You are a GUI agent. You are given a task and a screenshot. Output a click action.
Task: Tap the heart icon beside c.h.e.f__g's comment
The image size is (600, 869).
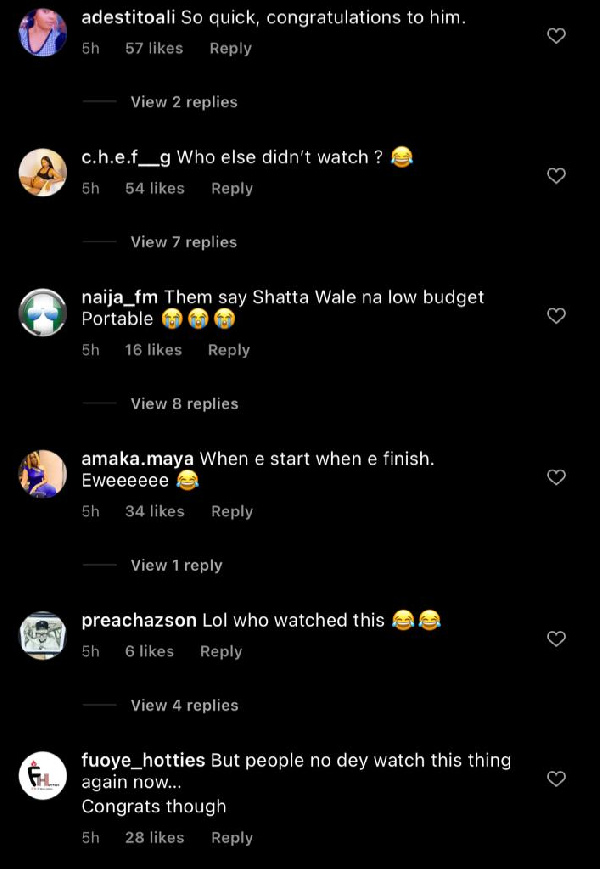(557, 175)
